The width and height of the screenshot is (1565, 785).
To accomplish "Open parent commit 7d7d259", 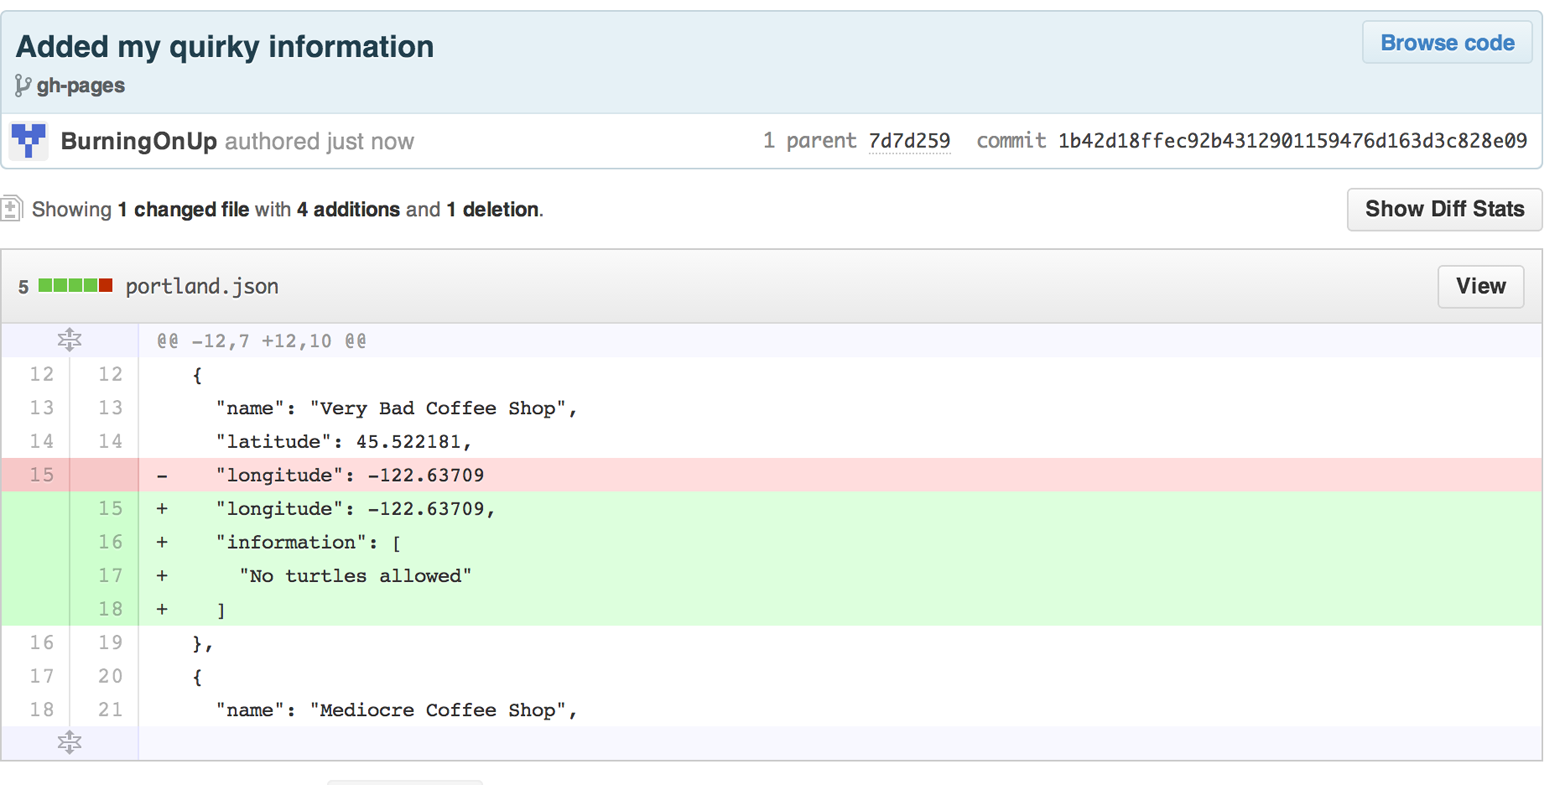I will point(909,141).
